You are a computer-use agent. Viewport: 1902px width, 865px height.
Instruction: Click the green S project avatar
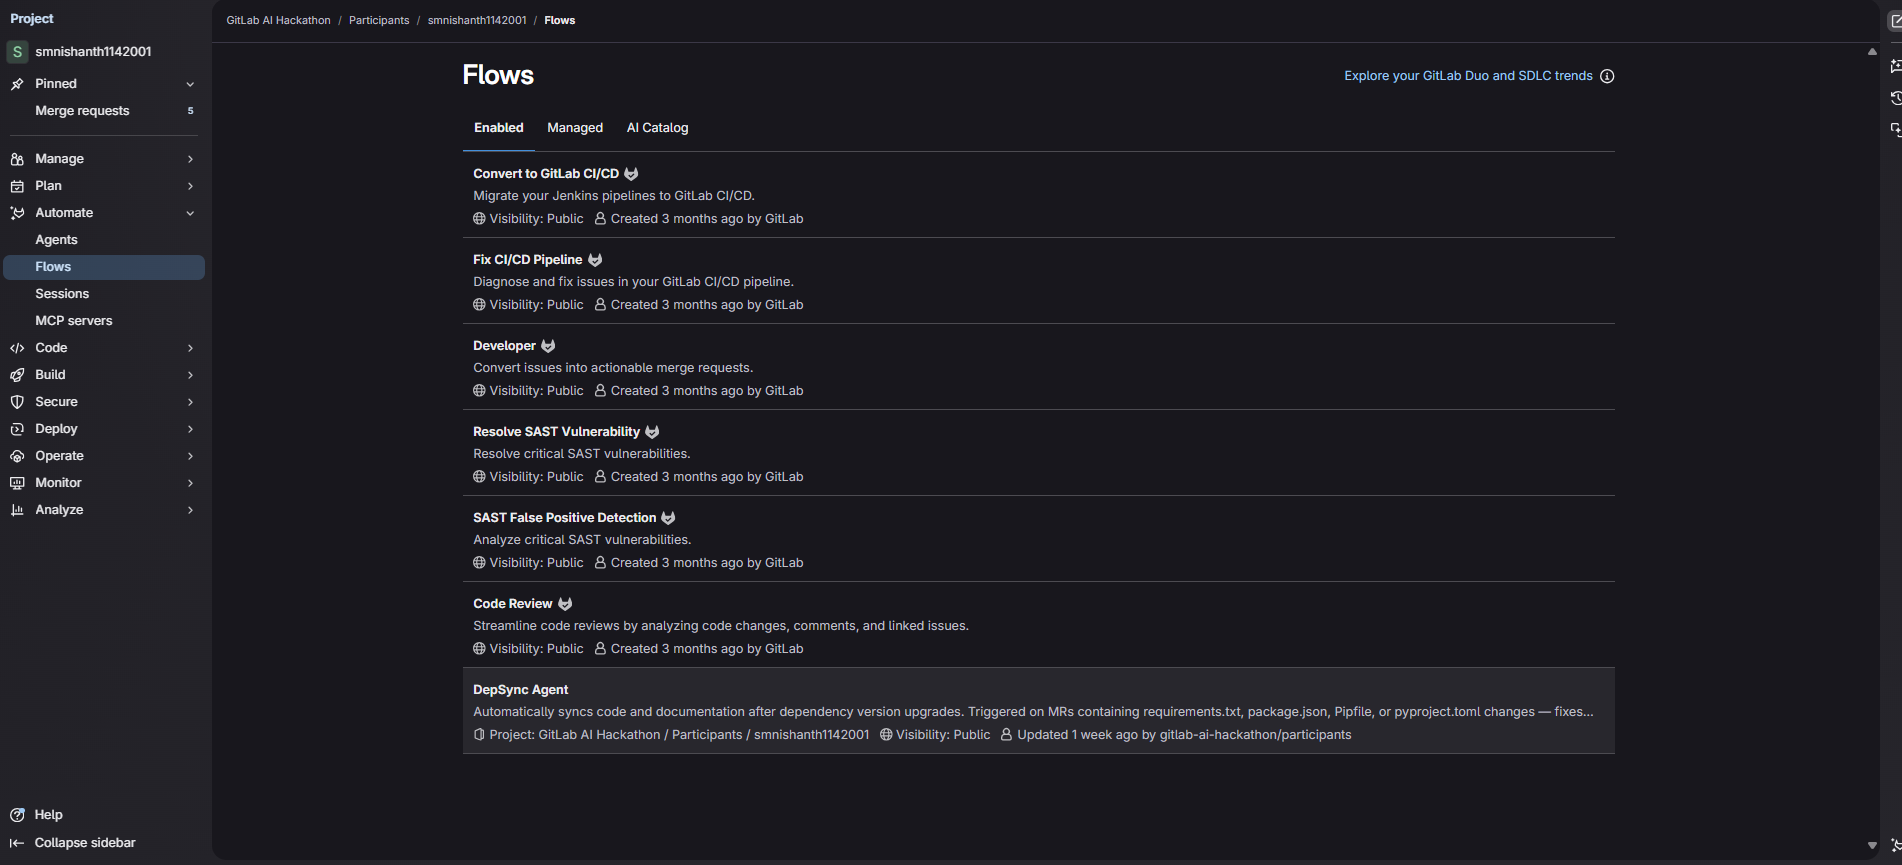[x=17, y=52]
